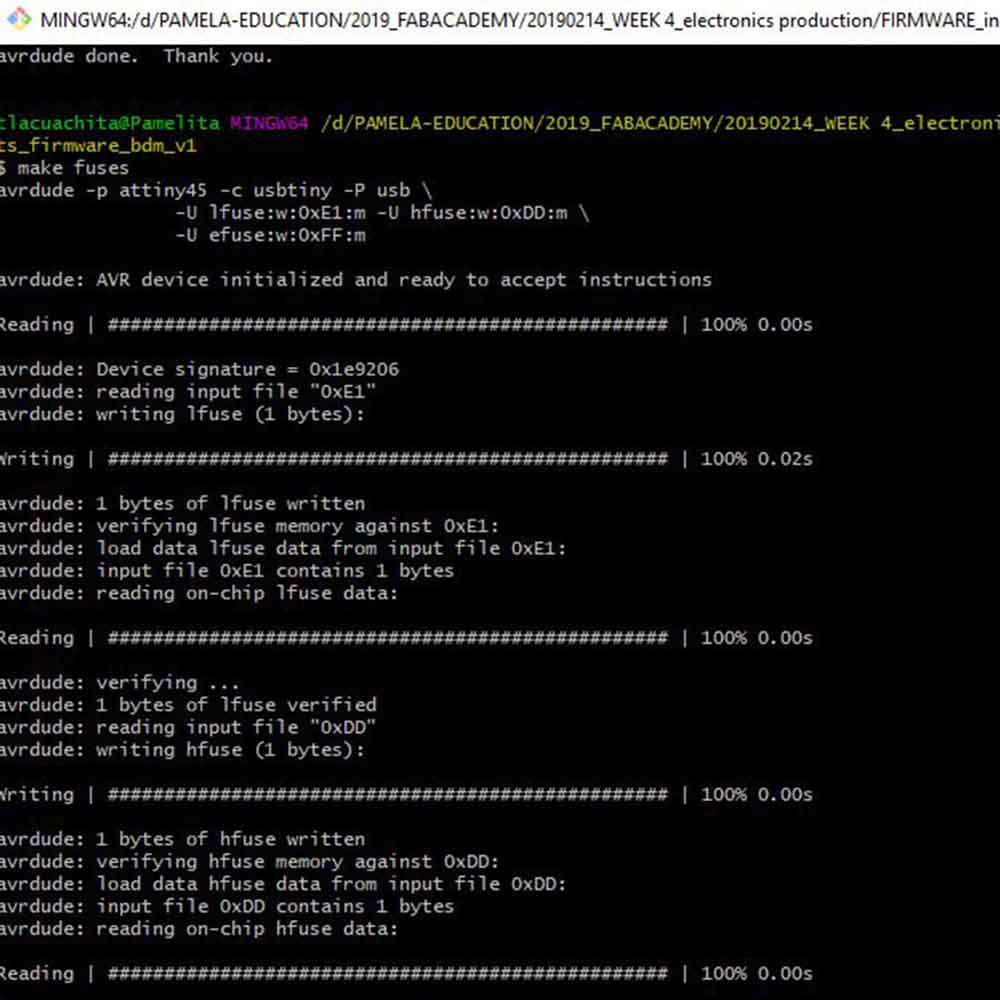Click the 'make fuses' command line
Screen dimensions: 1000x1000
click(64, 168)
